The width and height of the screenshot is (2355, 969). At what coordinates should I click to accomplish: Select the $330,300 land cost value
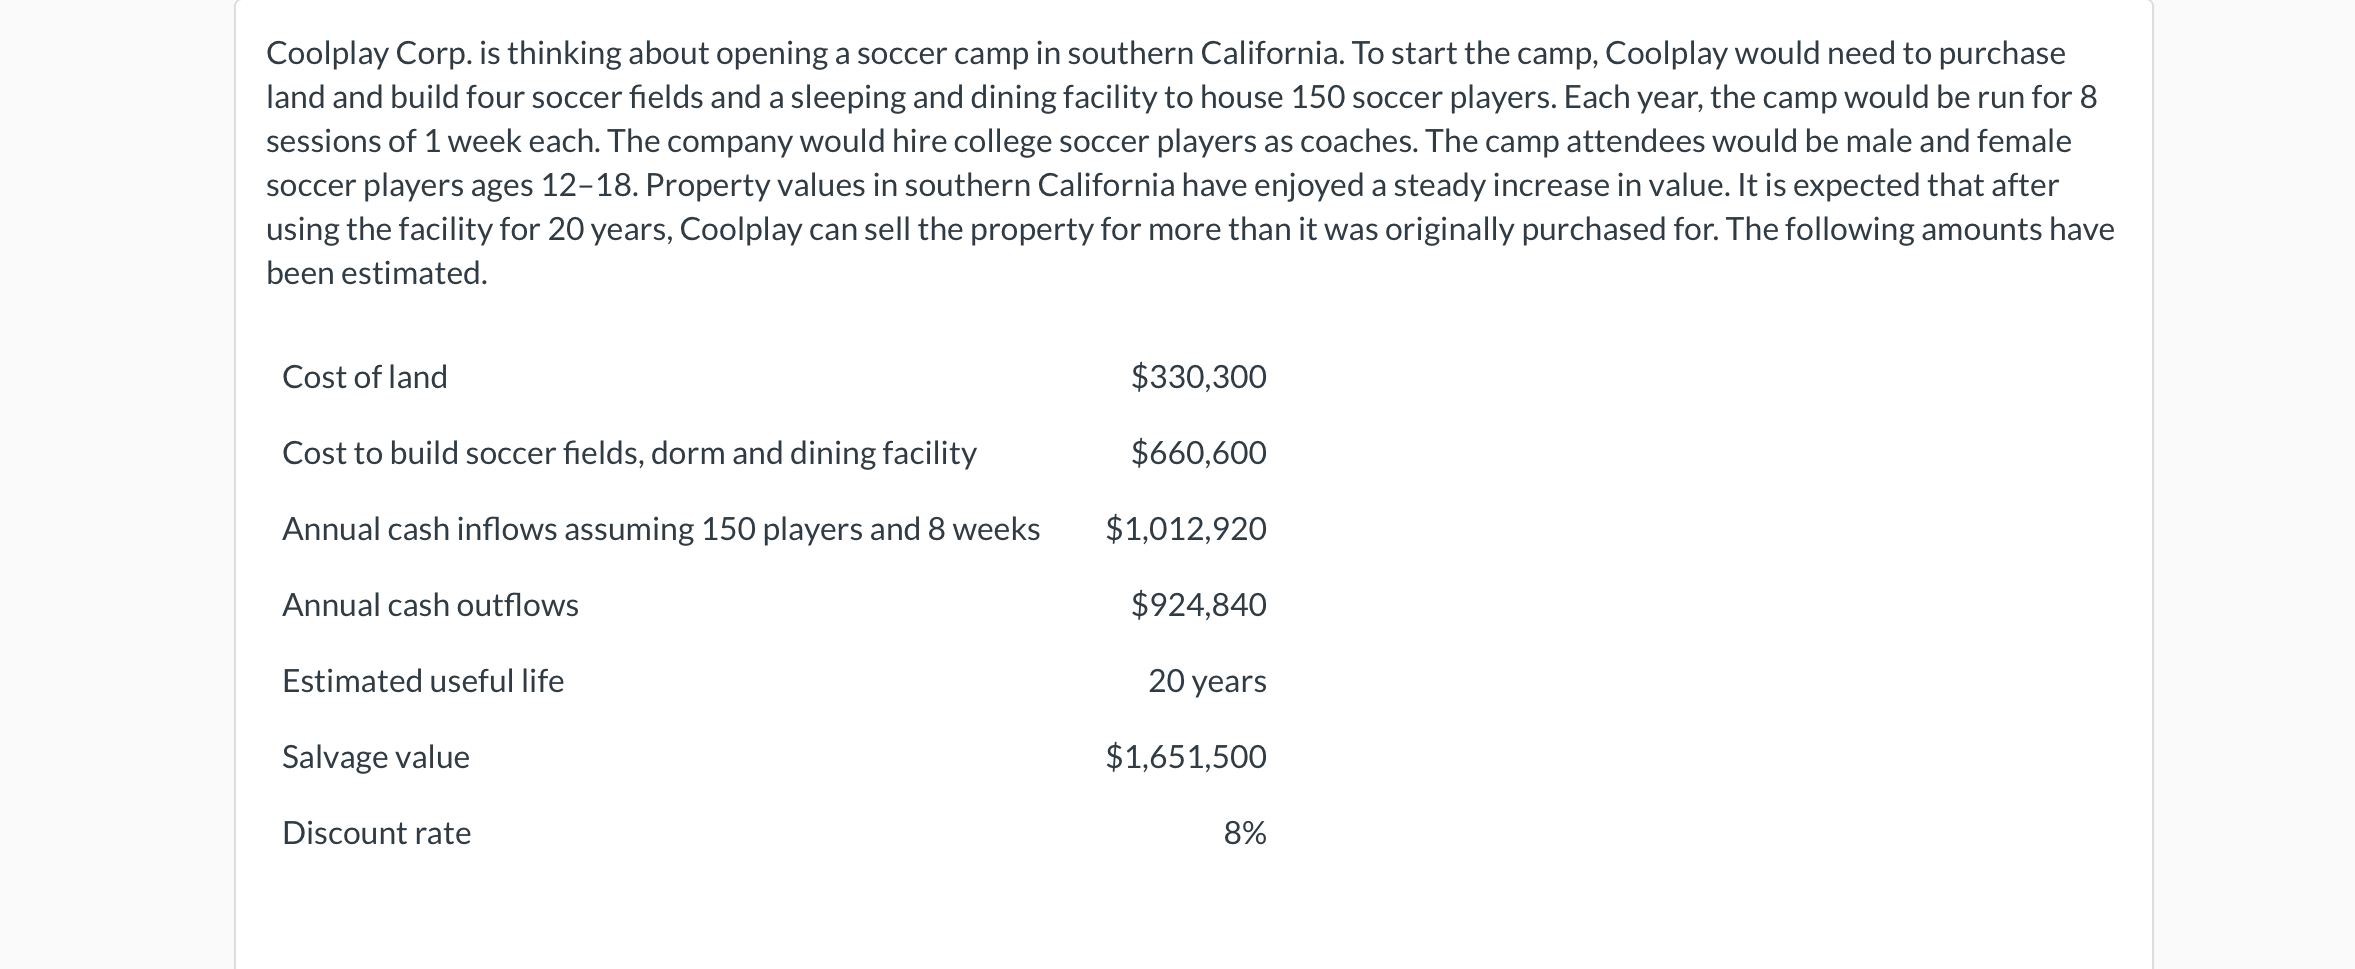[1198, 377]
